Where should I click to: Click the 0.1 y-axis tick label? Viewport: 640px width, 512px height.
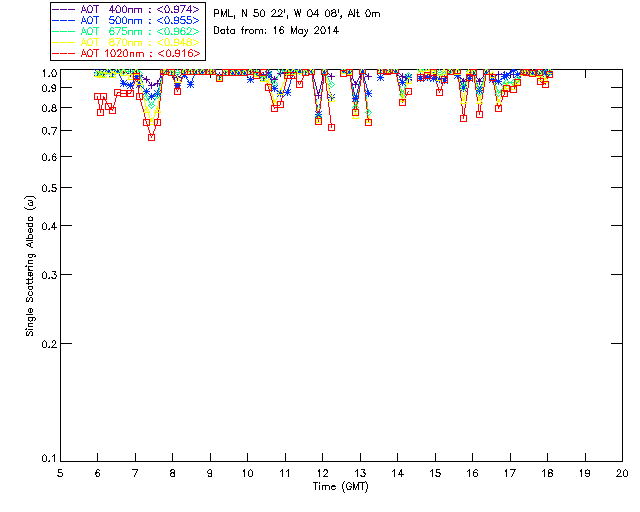(49, 459)
